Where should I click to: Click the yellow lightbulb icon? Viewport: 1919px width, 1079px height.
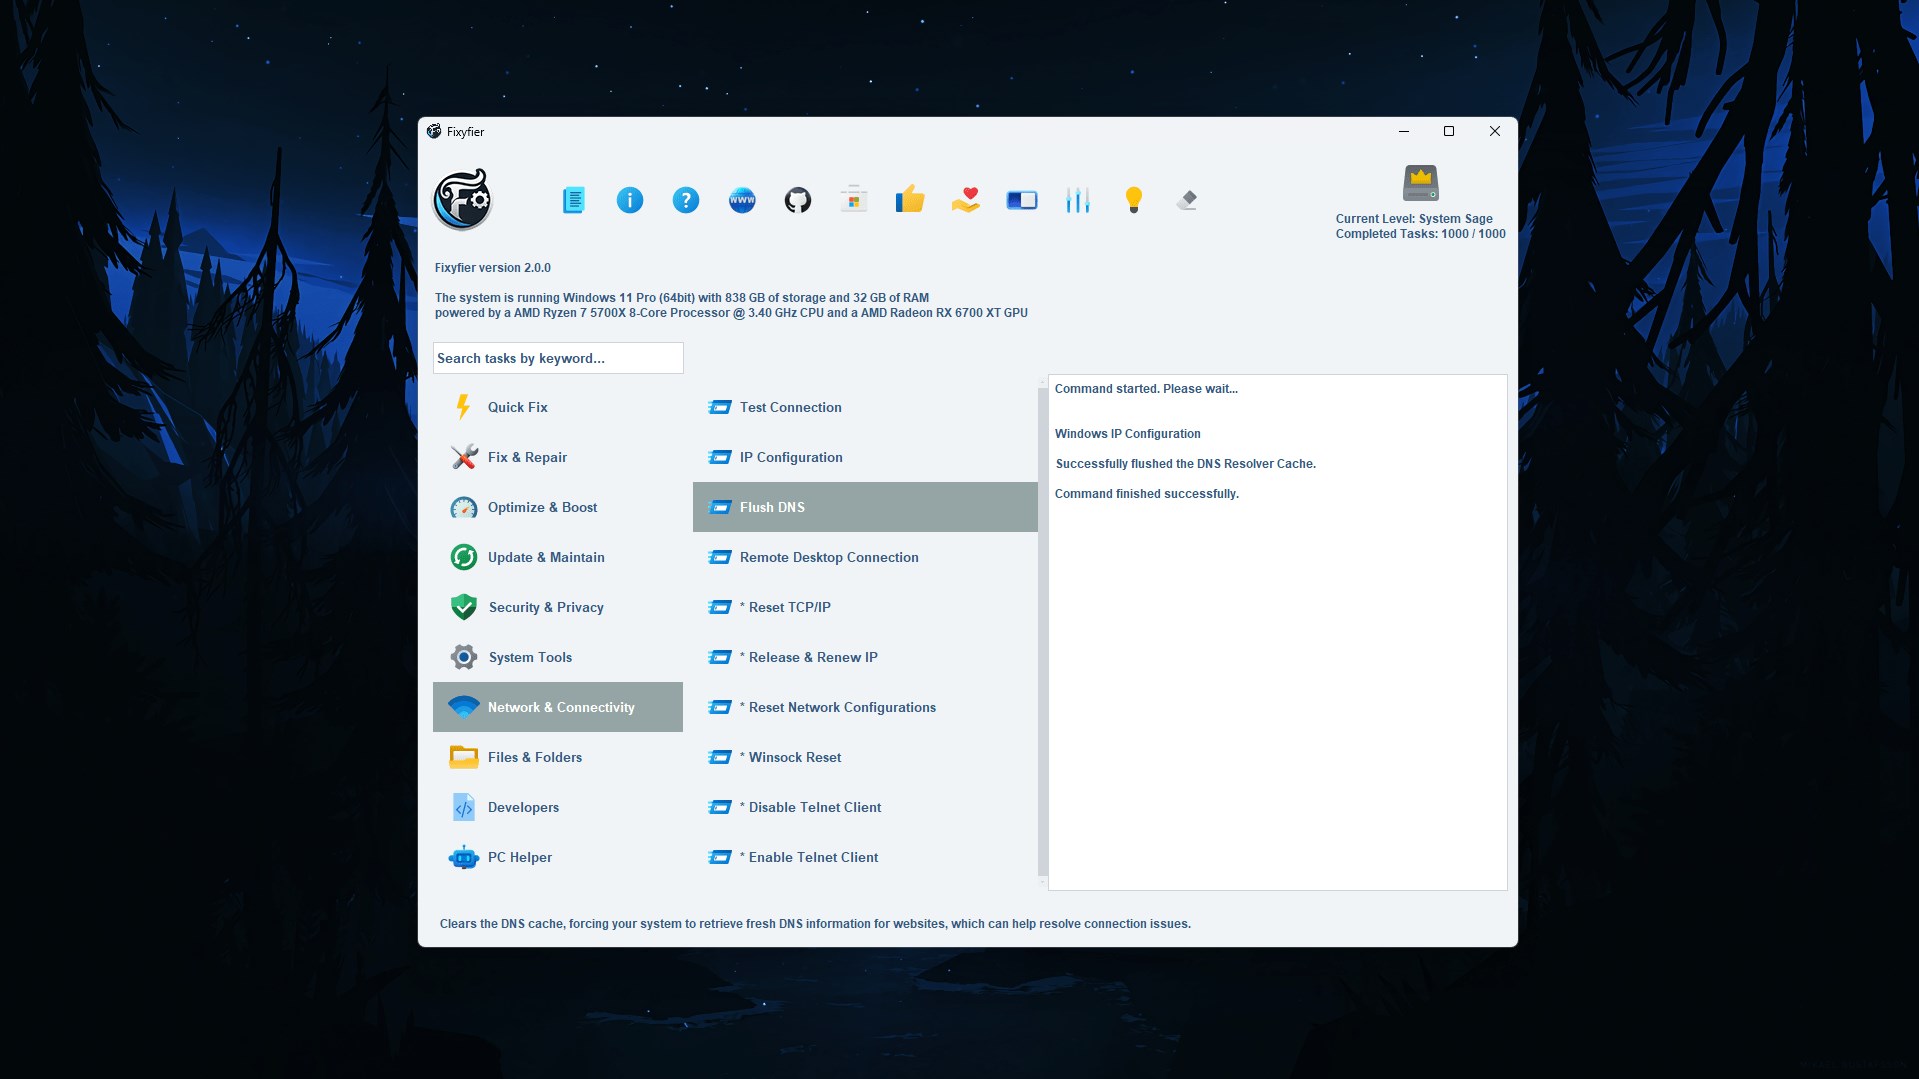1134,200
